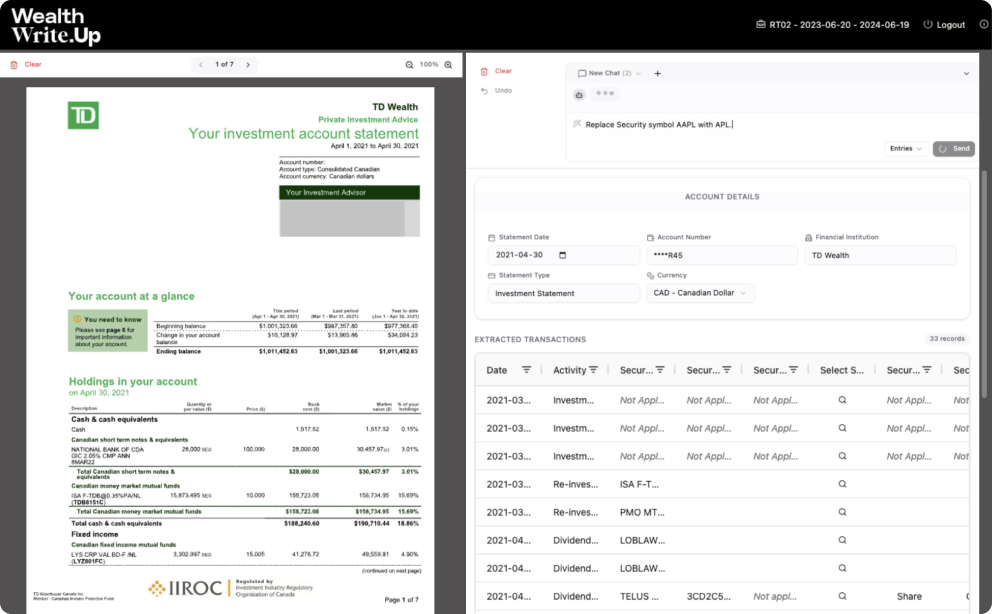Image resolution: width=992 pixels, height=614 pixels.
Task: Click the IIROC logo in statement footer
Action: pos(185,588)
